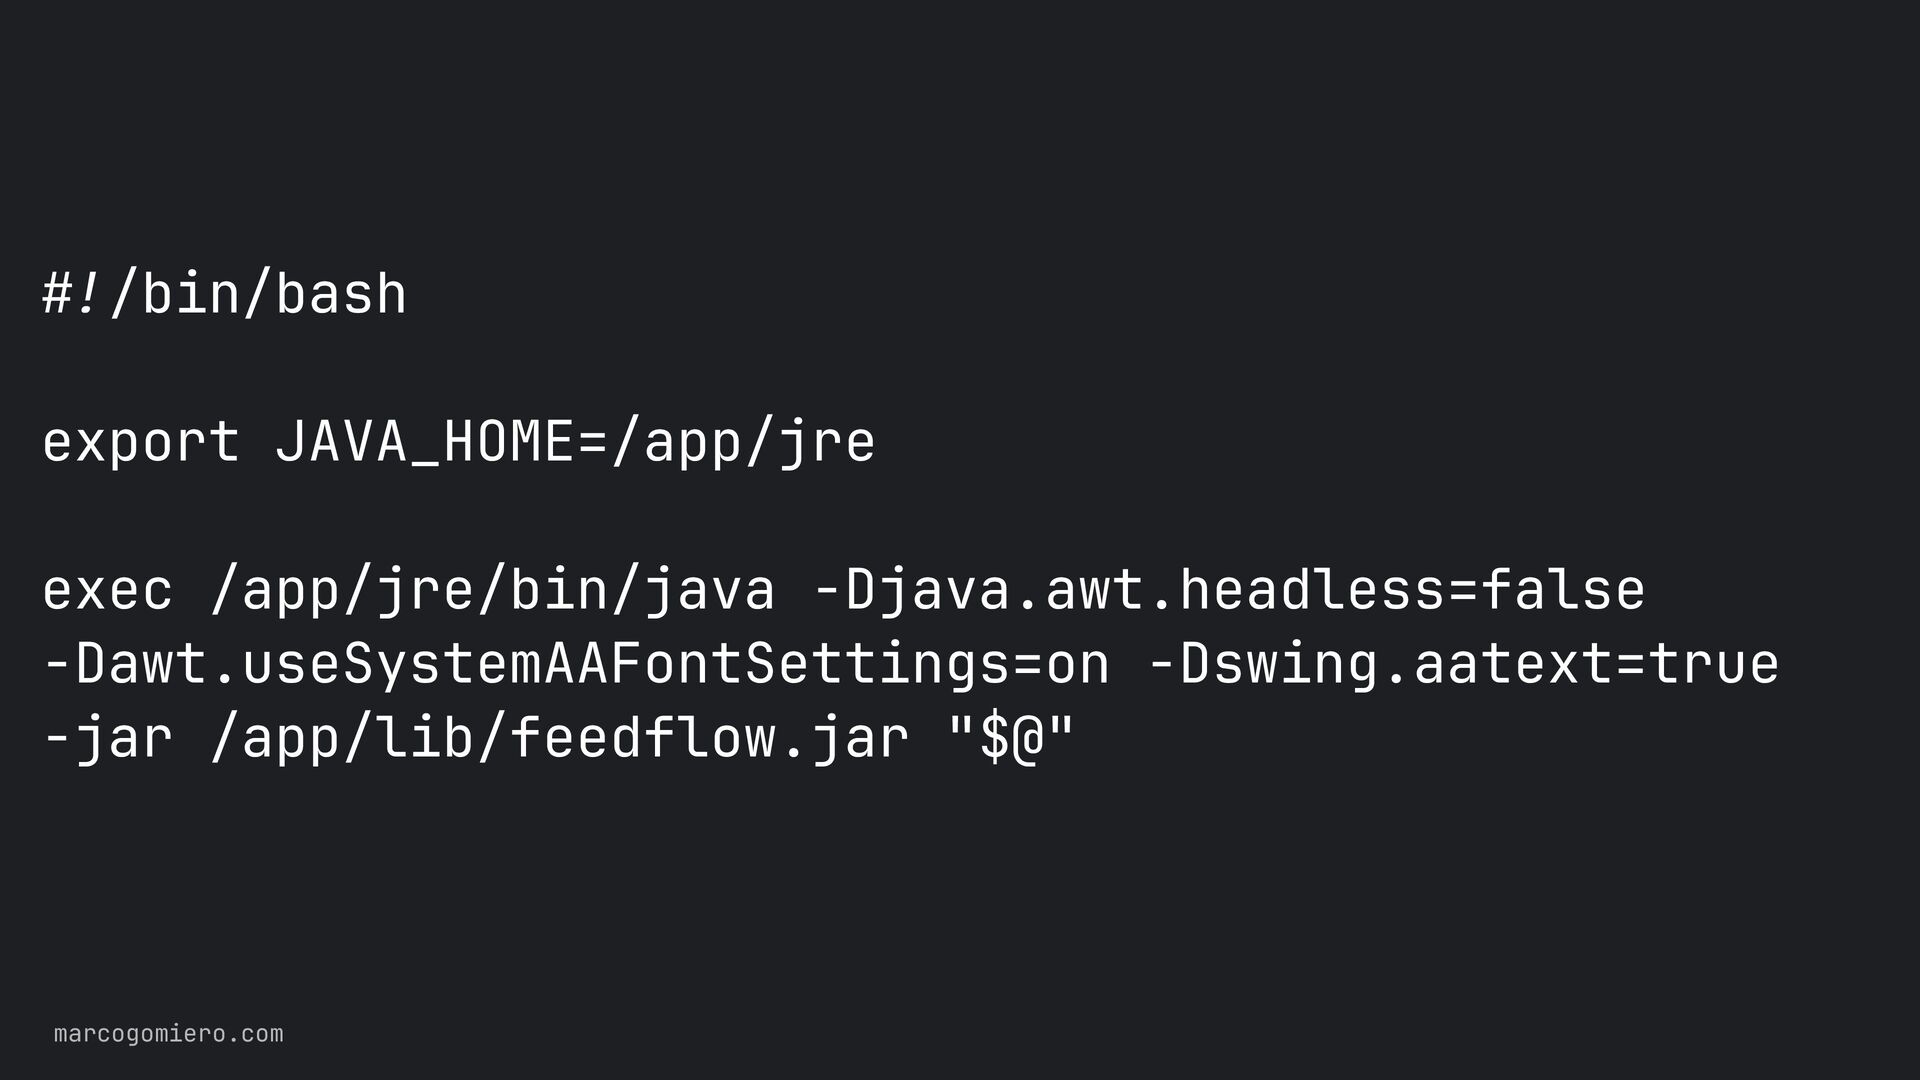
Task: Click the word feedflow in jar path
Action: click(x=644, y=738)
